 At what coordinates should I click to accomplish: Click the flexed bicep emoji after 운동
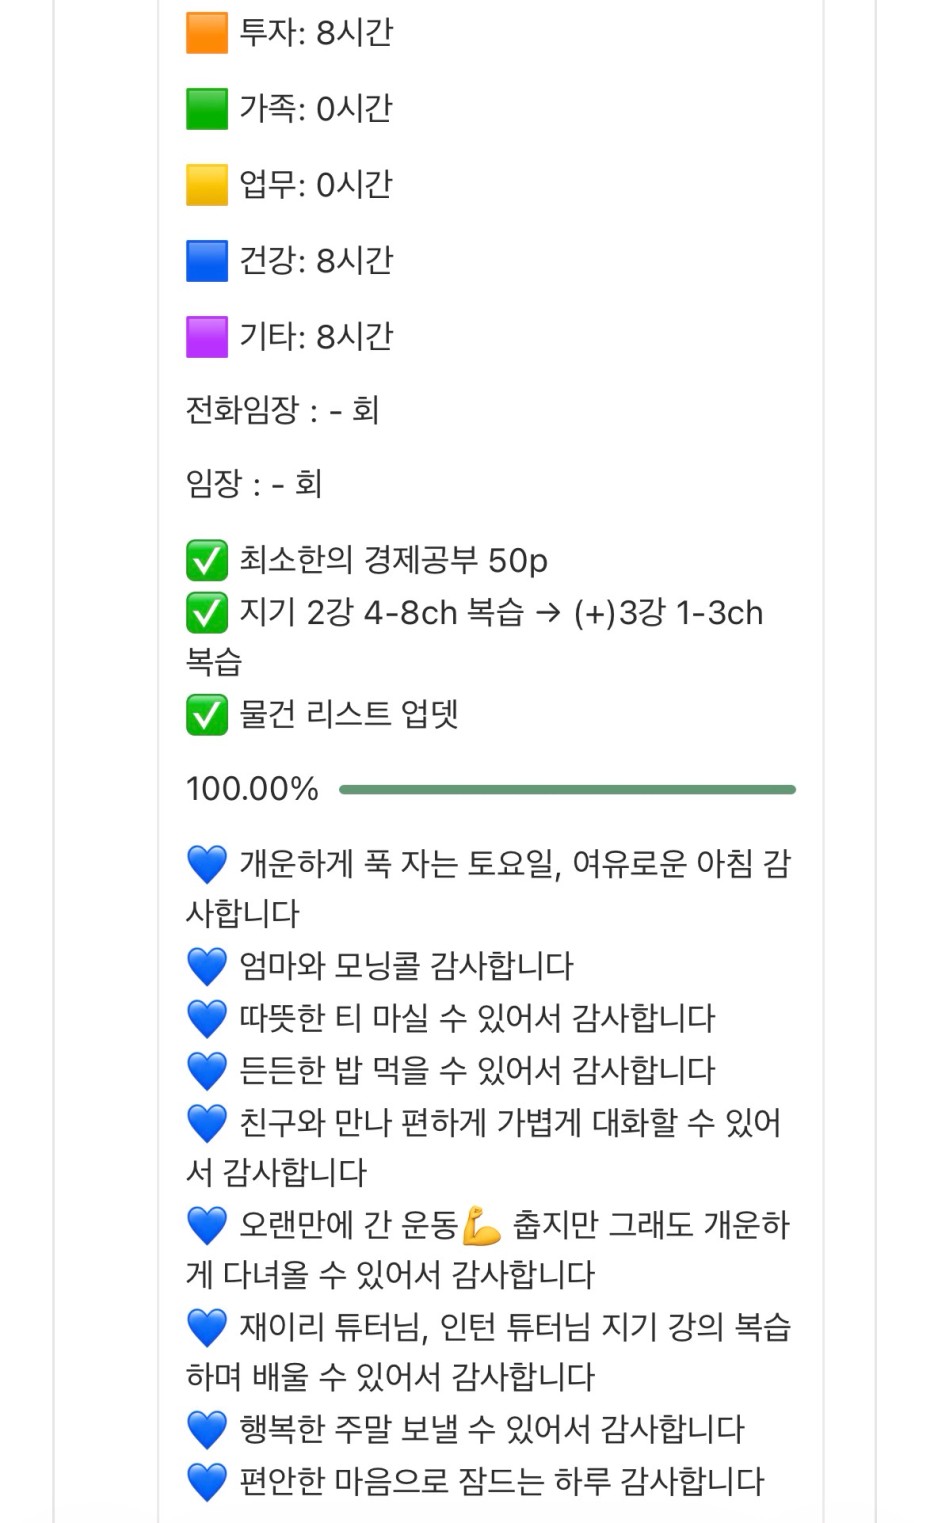click(482, 1226)
